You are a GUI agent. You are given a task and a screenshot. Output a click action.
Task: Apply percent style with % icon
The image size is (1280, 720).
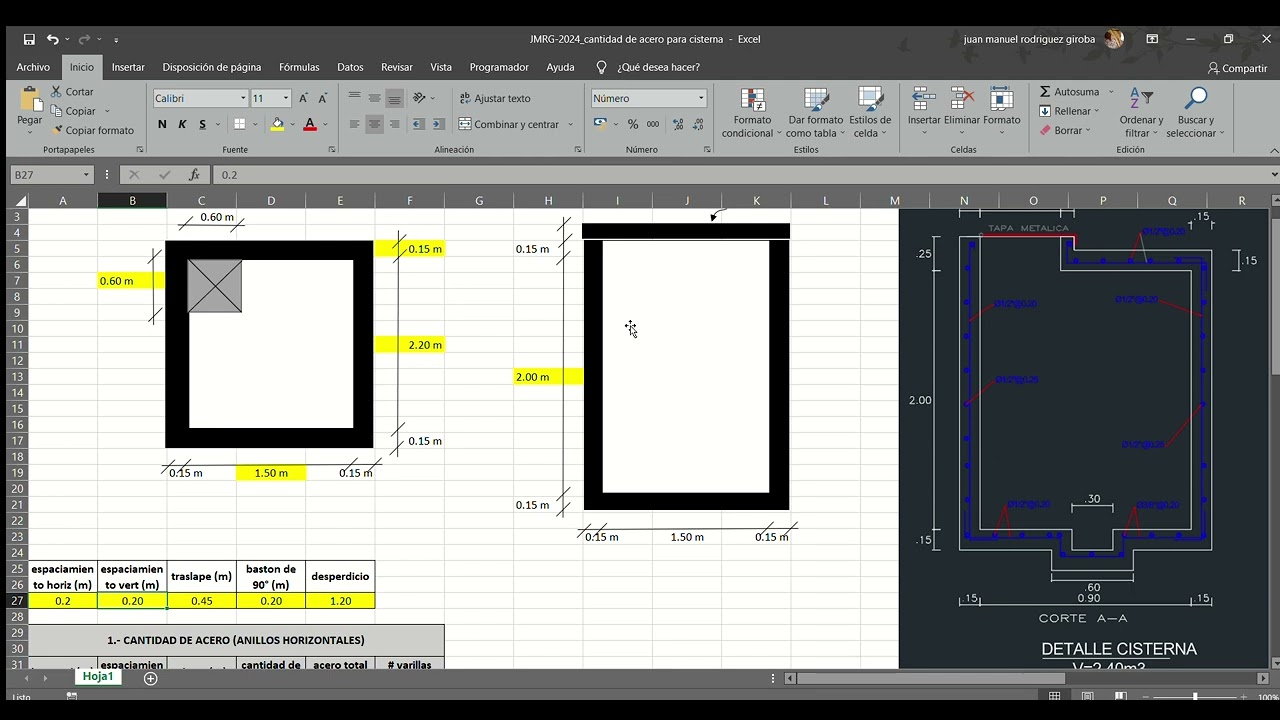[x=632, y=124]
